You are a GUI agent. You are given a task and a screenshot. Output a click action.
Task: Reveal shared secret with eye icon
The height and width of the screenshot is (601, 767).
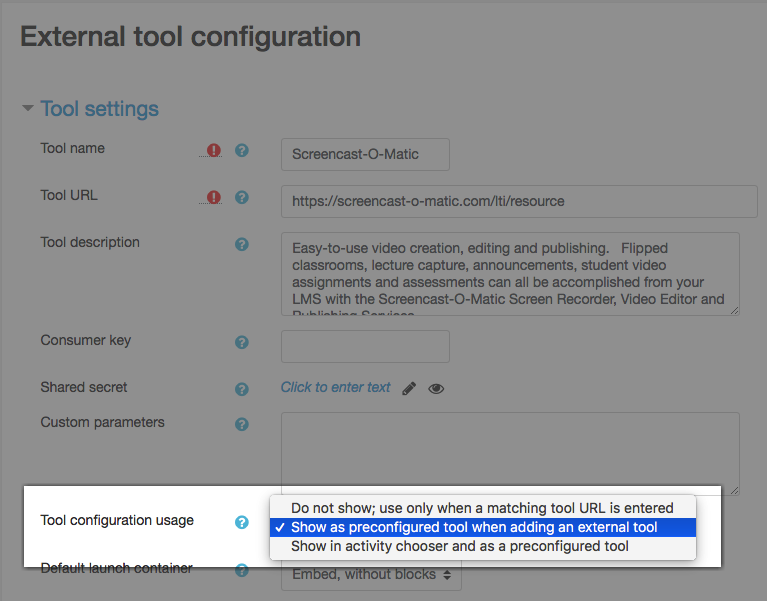[436, 389]
